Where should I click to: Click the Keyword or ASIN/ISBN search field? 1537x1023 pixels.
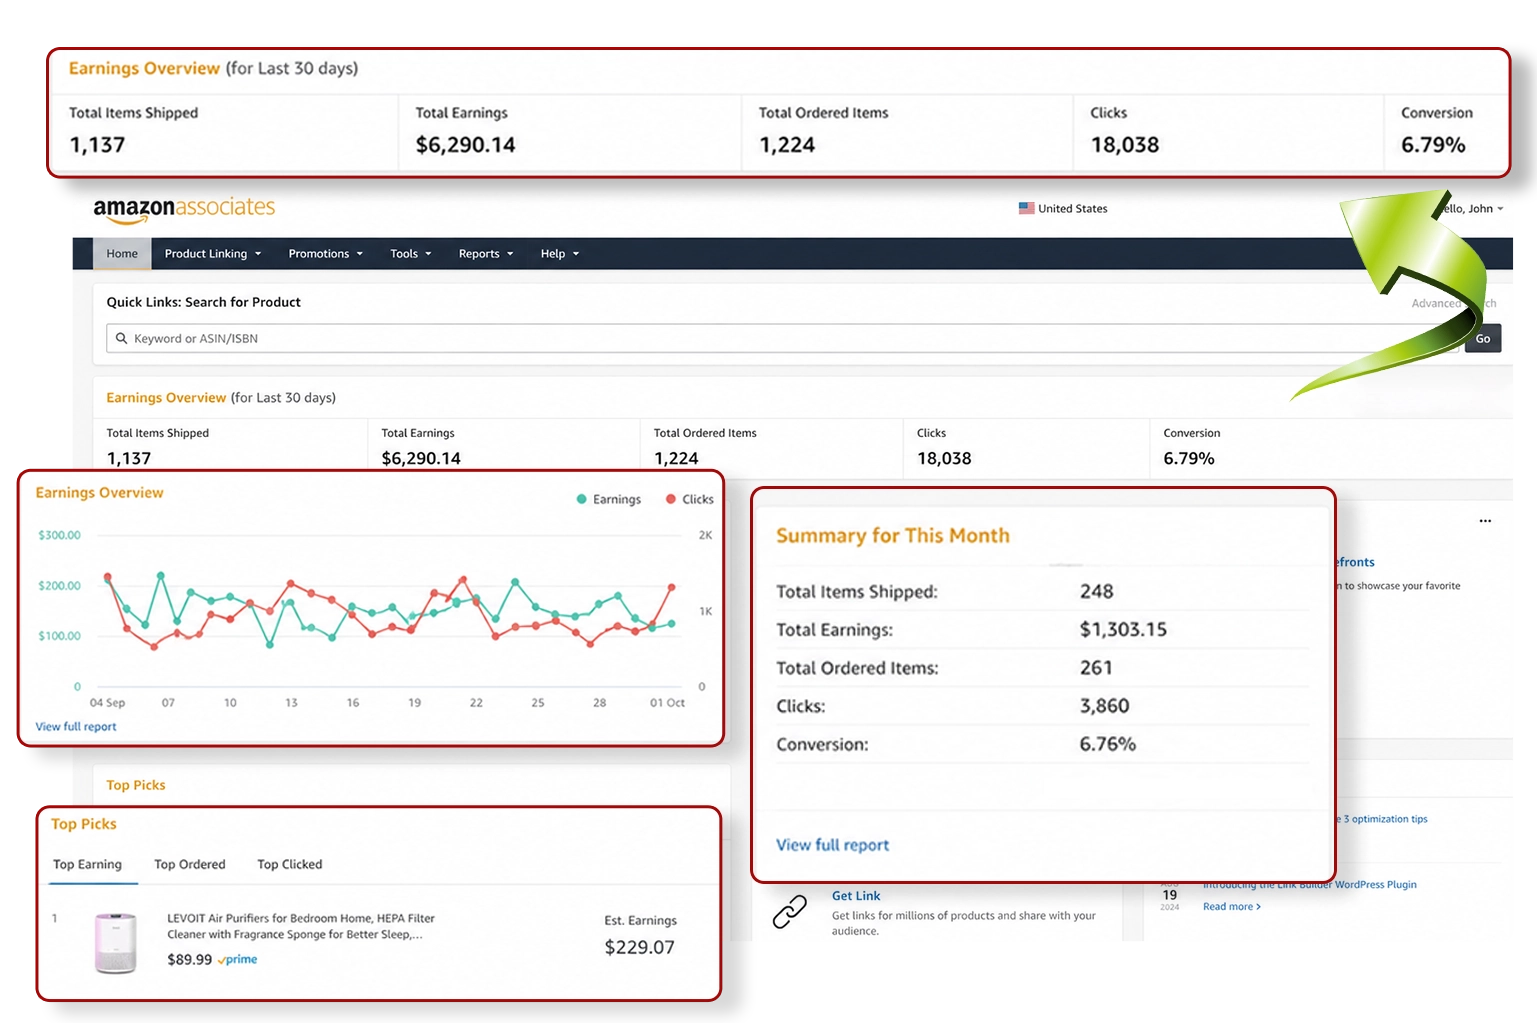[x=780, y=338]
